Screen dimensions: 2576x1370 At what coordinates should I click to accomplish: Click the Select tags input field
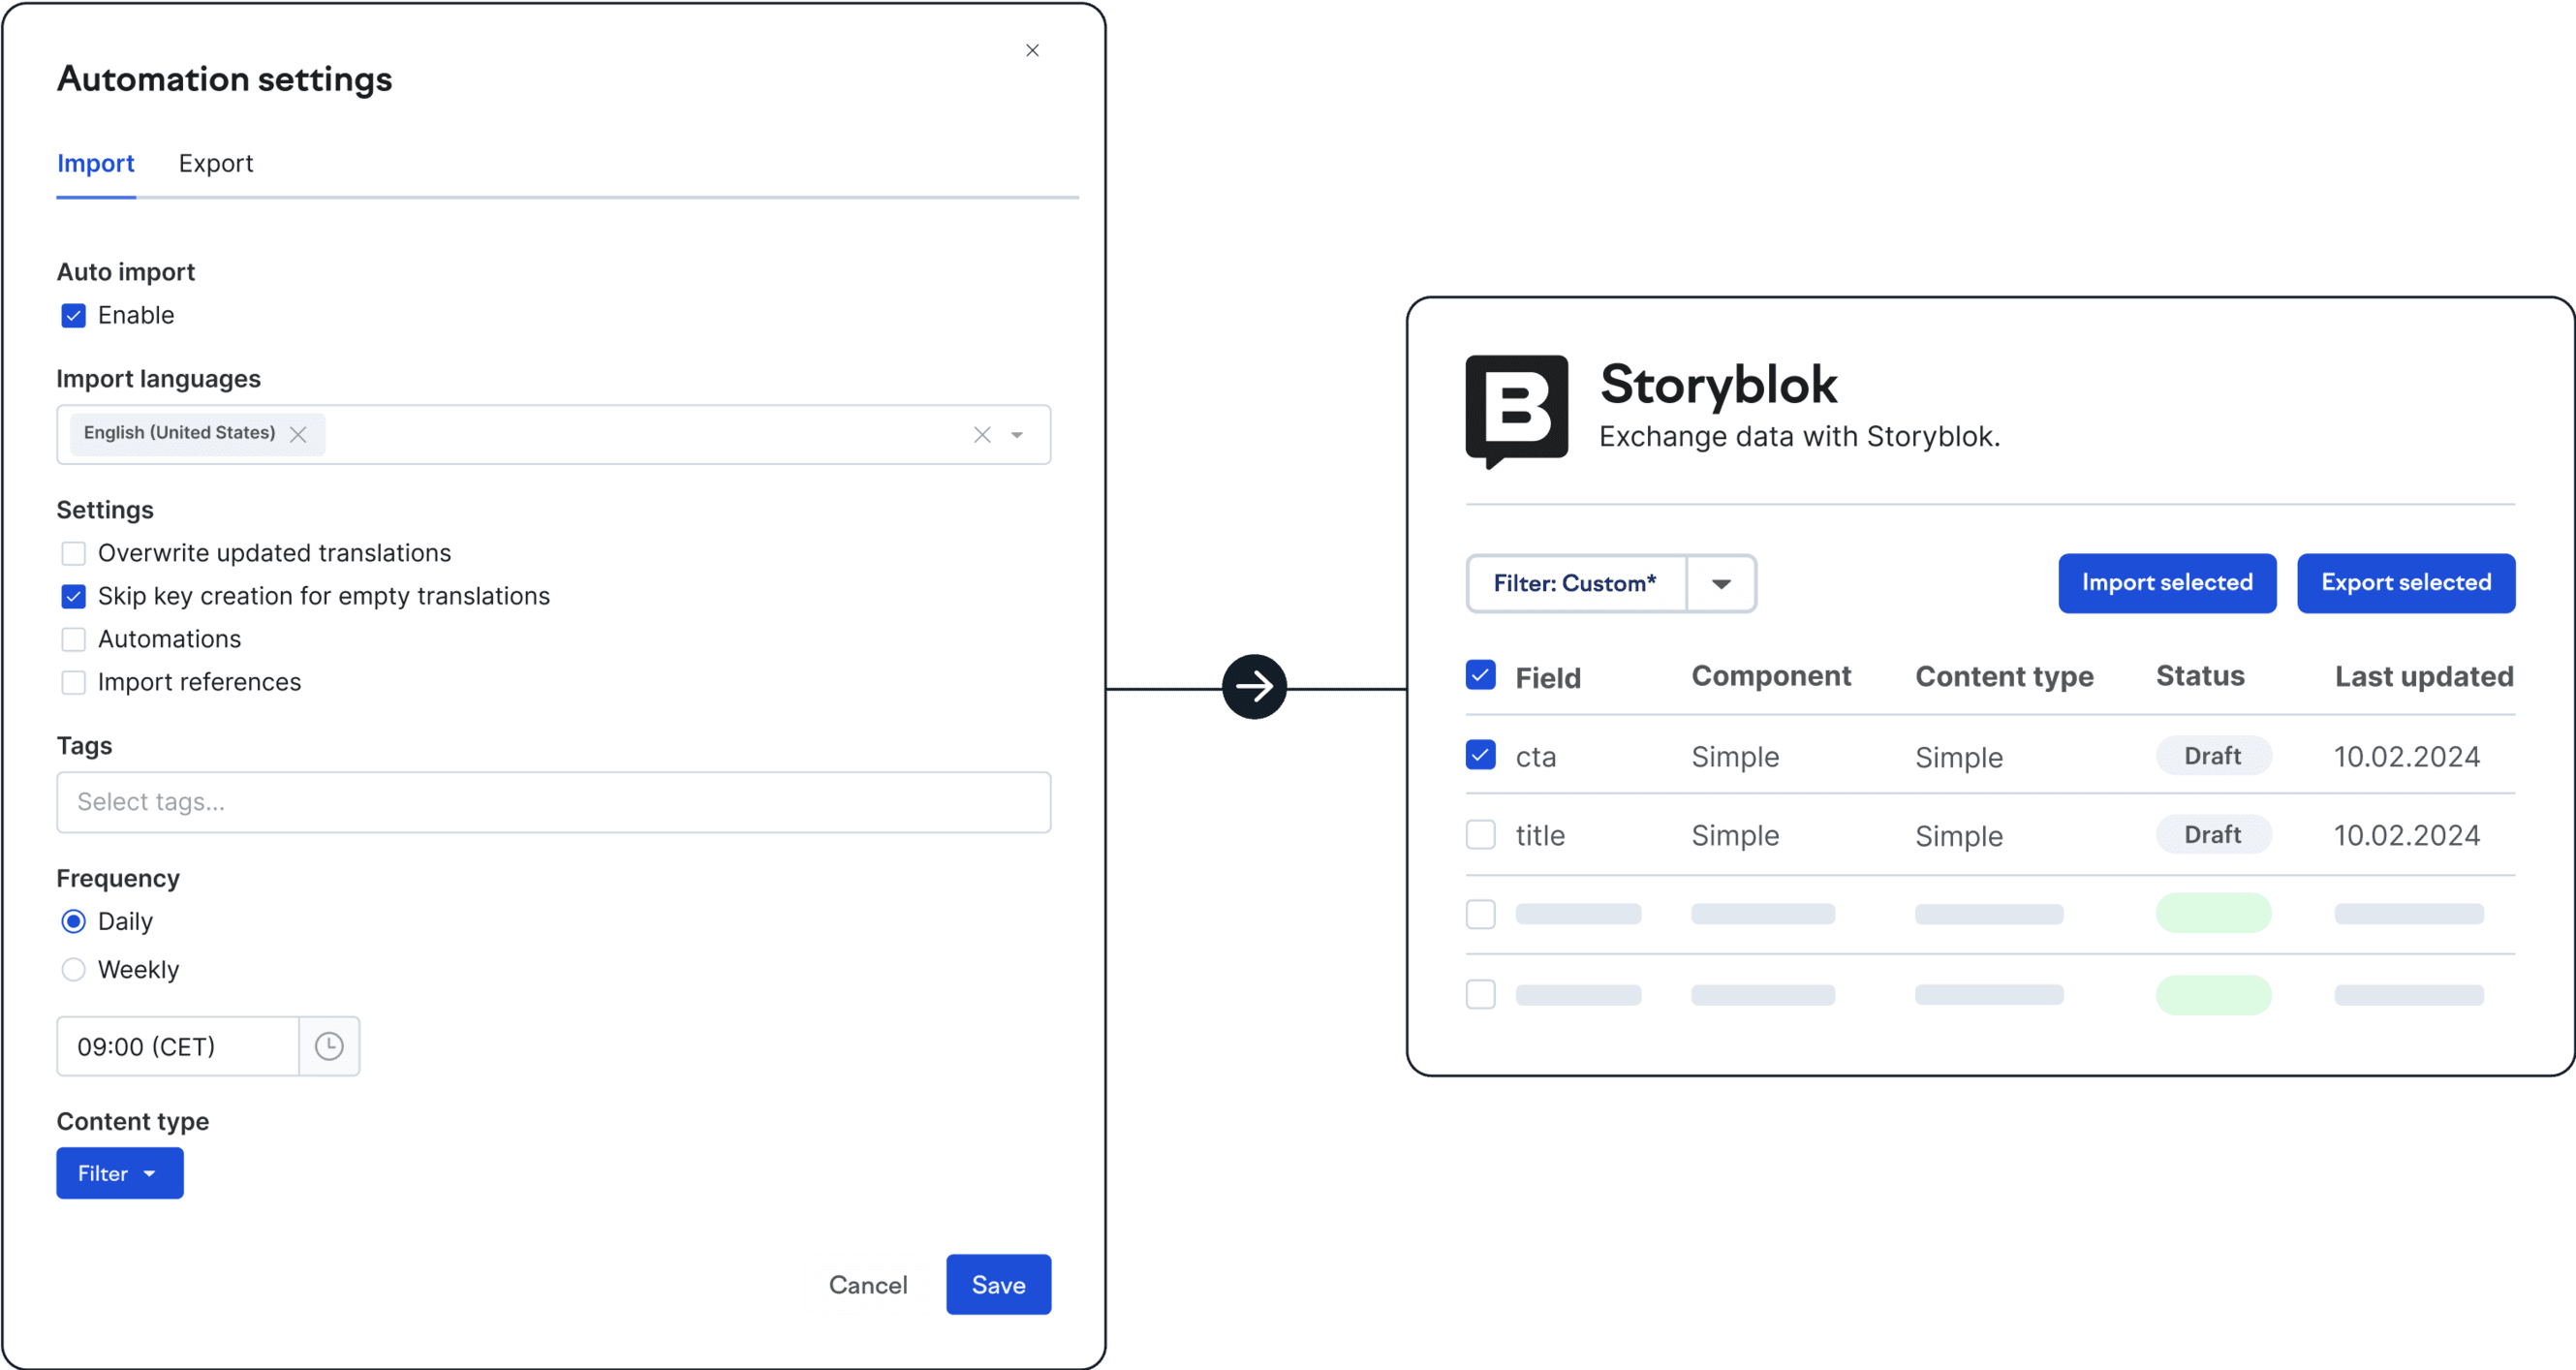[x=553, y=802]
